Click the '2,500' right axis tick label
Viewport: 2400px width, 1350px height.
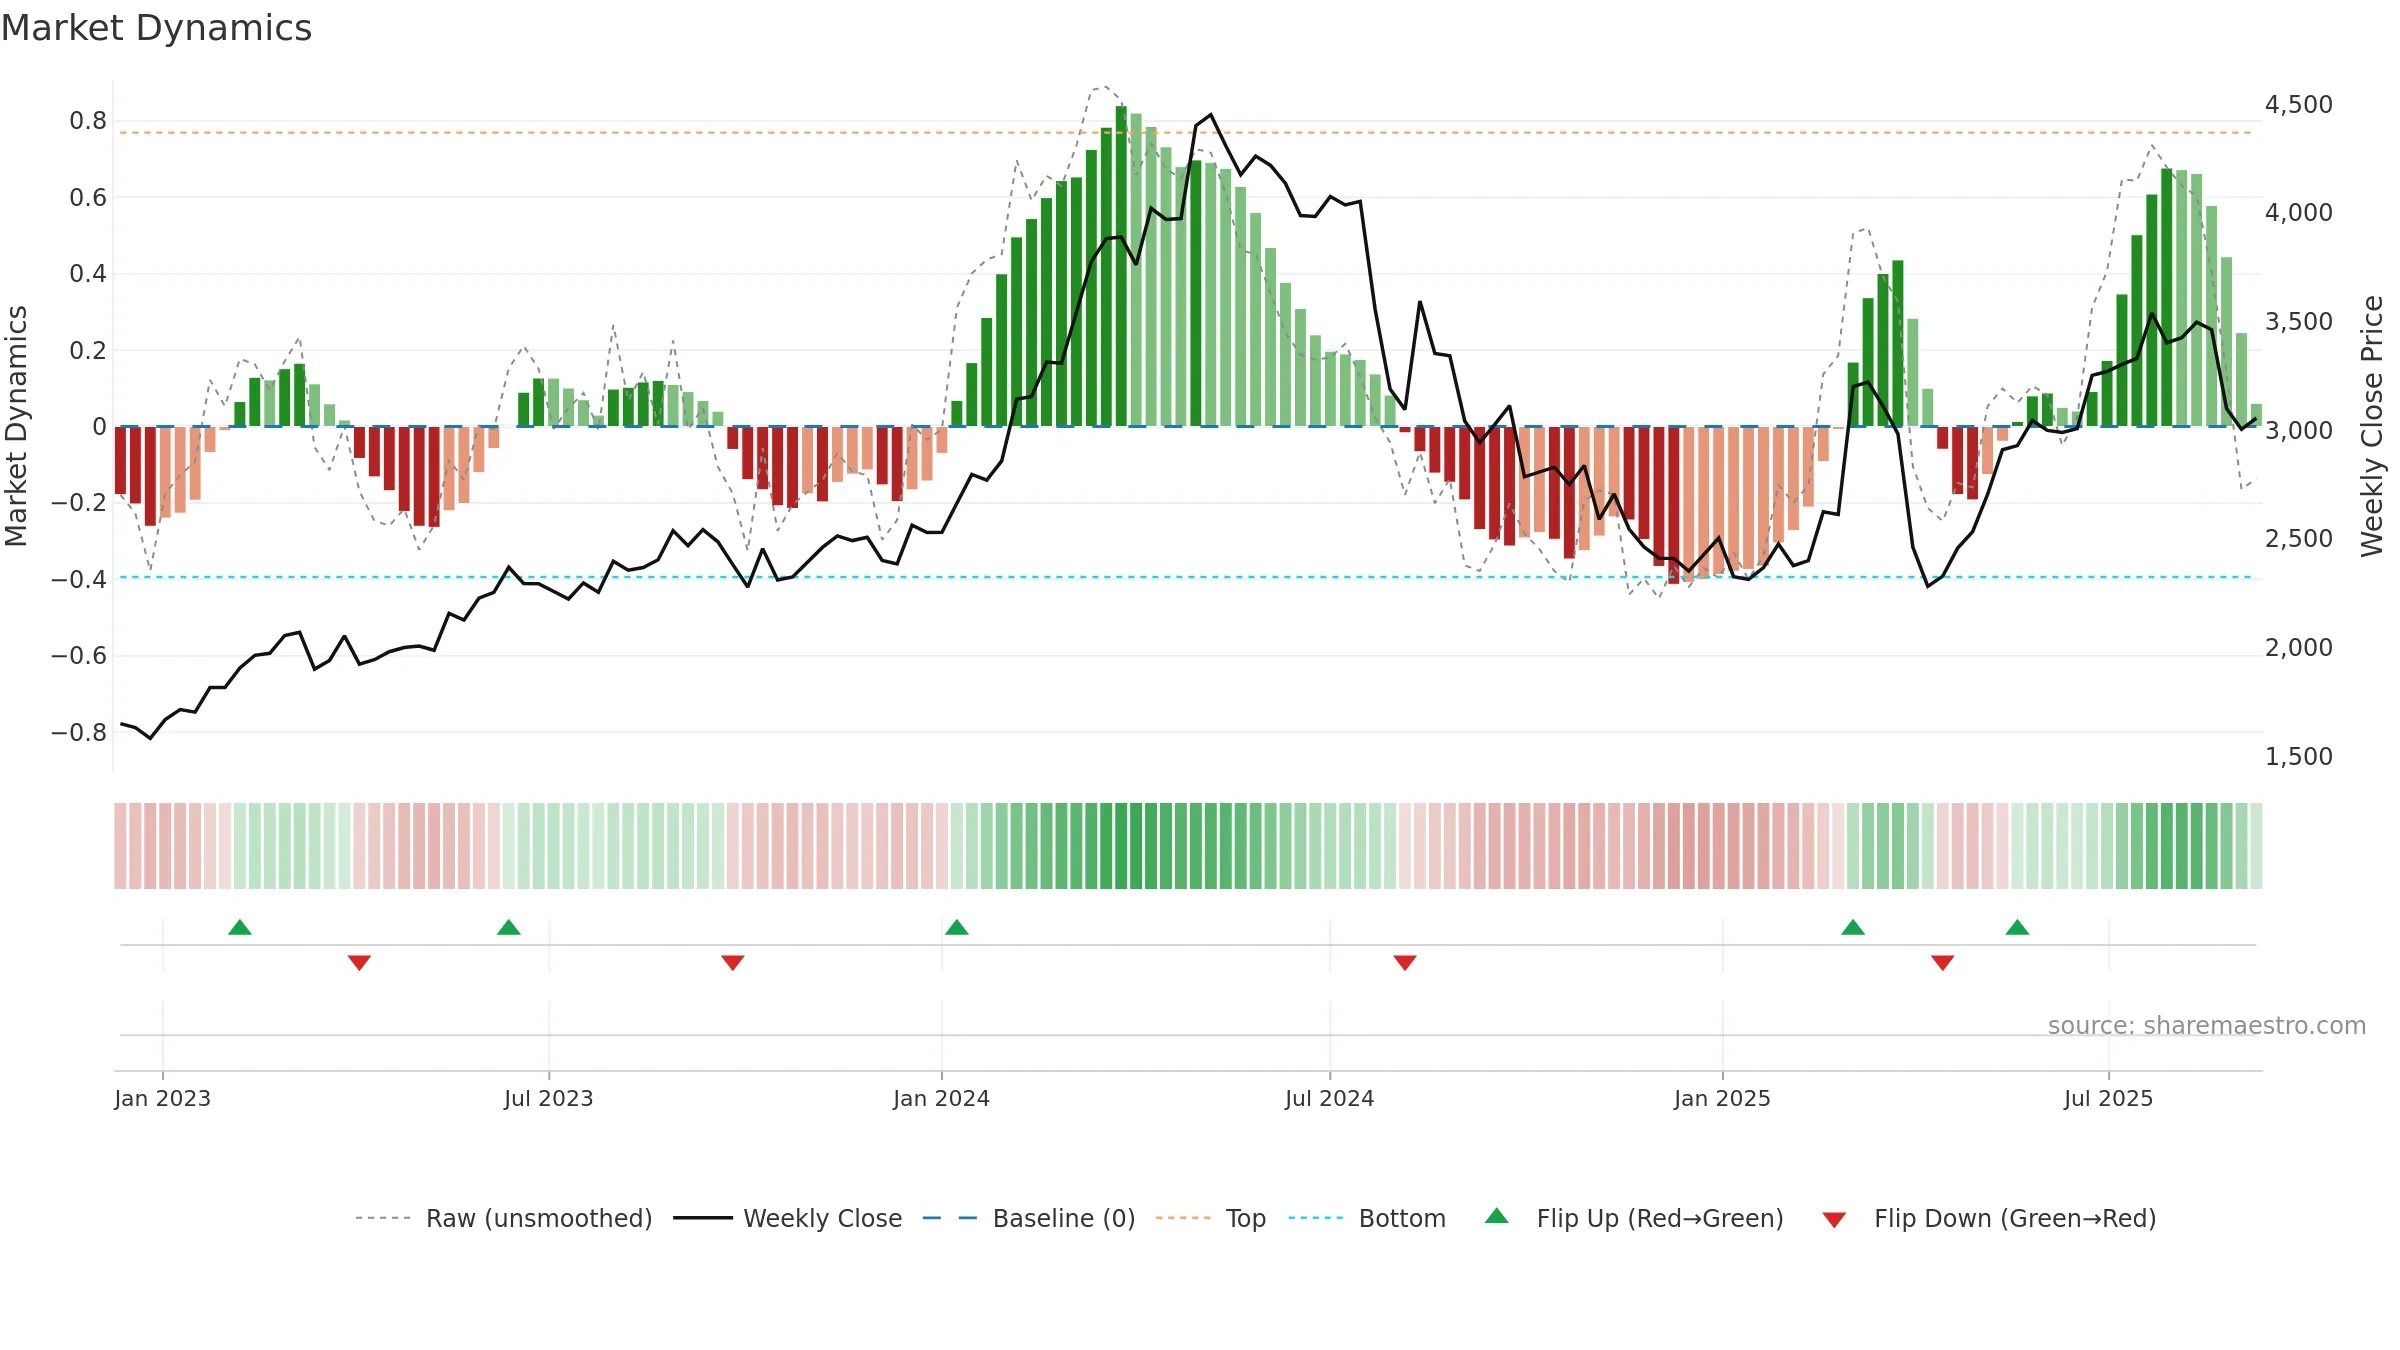click(2299, 538)
